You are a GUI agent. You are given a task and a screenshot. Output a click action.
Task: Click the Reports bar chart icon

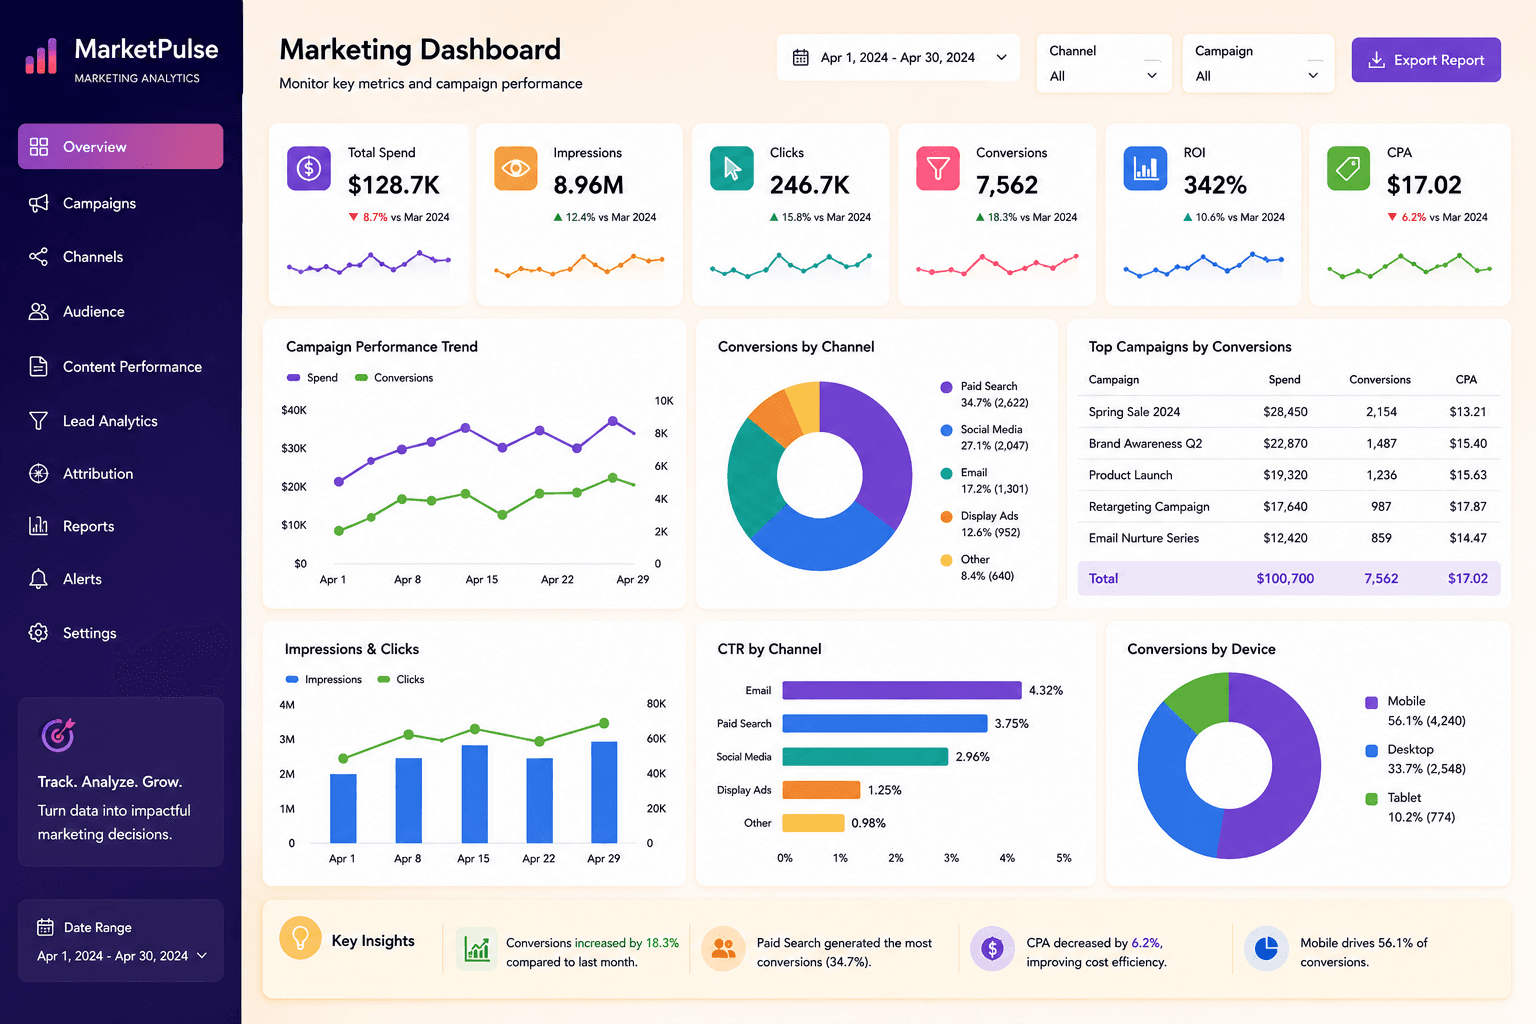pyautogui.click(x=39, y=526)
